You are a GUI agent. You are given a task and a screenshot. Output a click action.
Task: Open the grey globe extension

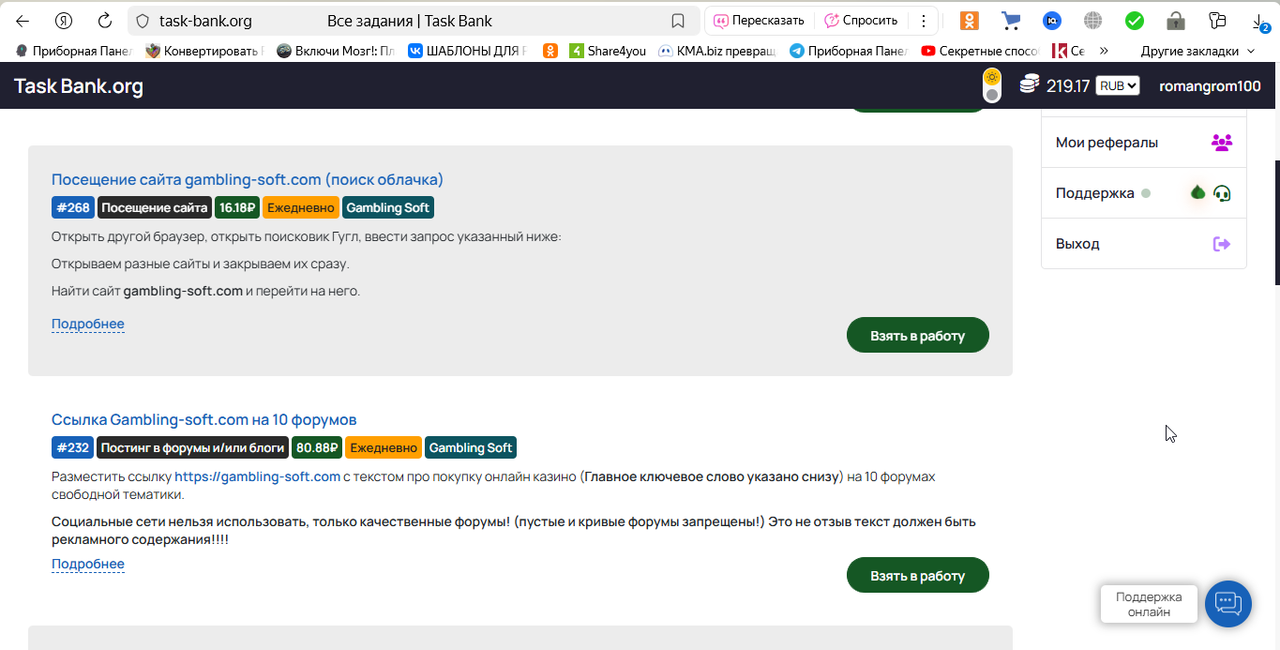pyautogui.click(x=1093, y=20)
